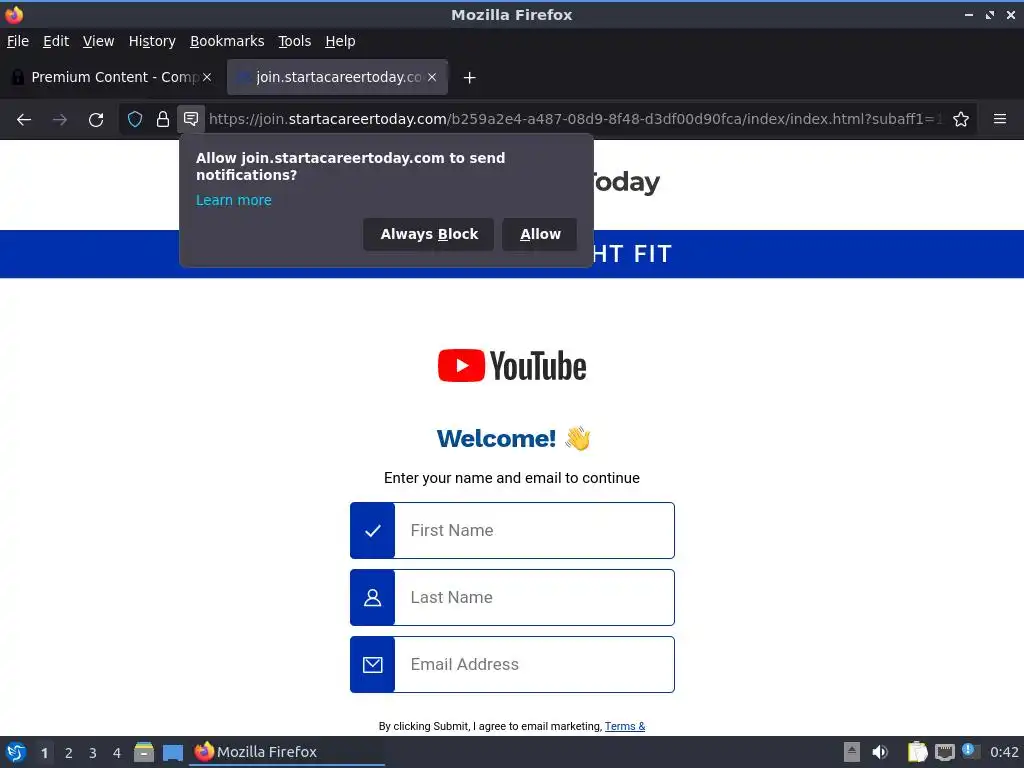Click 'Enter your name and email to continue'

pyautogui.click(x=512, y=478)
